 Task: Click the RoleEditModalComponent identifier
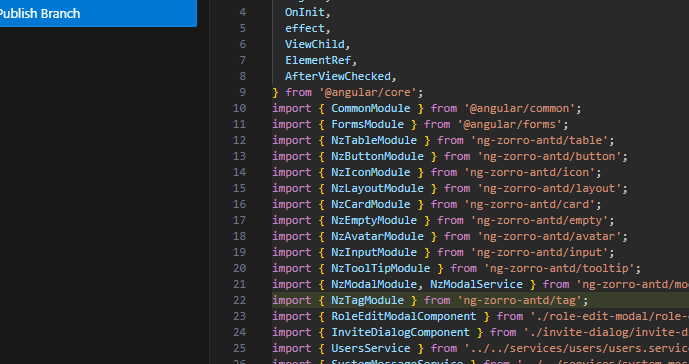(403, 316)
